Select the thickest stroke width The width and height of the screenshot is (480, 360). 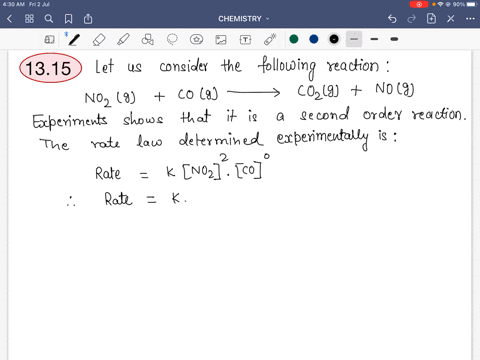394,39
